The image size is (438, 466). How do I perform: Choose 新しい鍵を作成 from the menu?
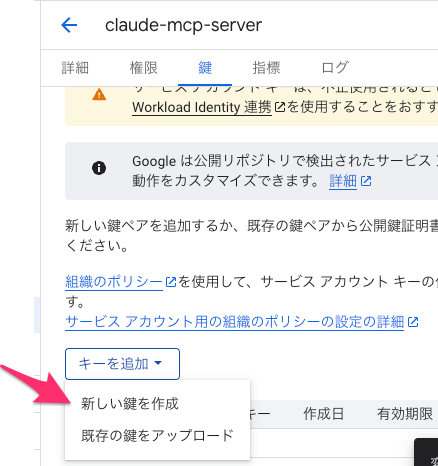pyautogui.click(x=157, y=404)
